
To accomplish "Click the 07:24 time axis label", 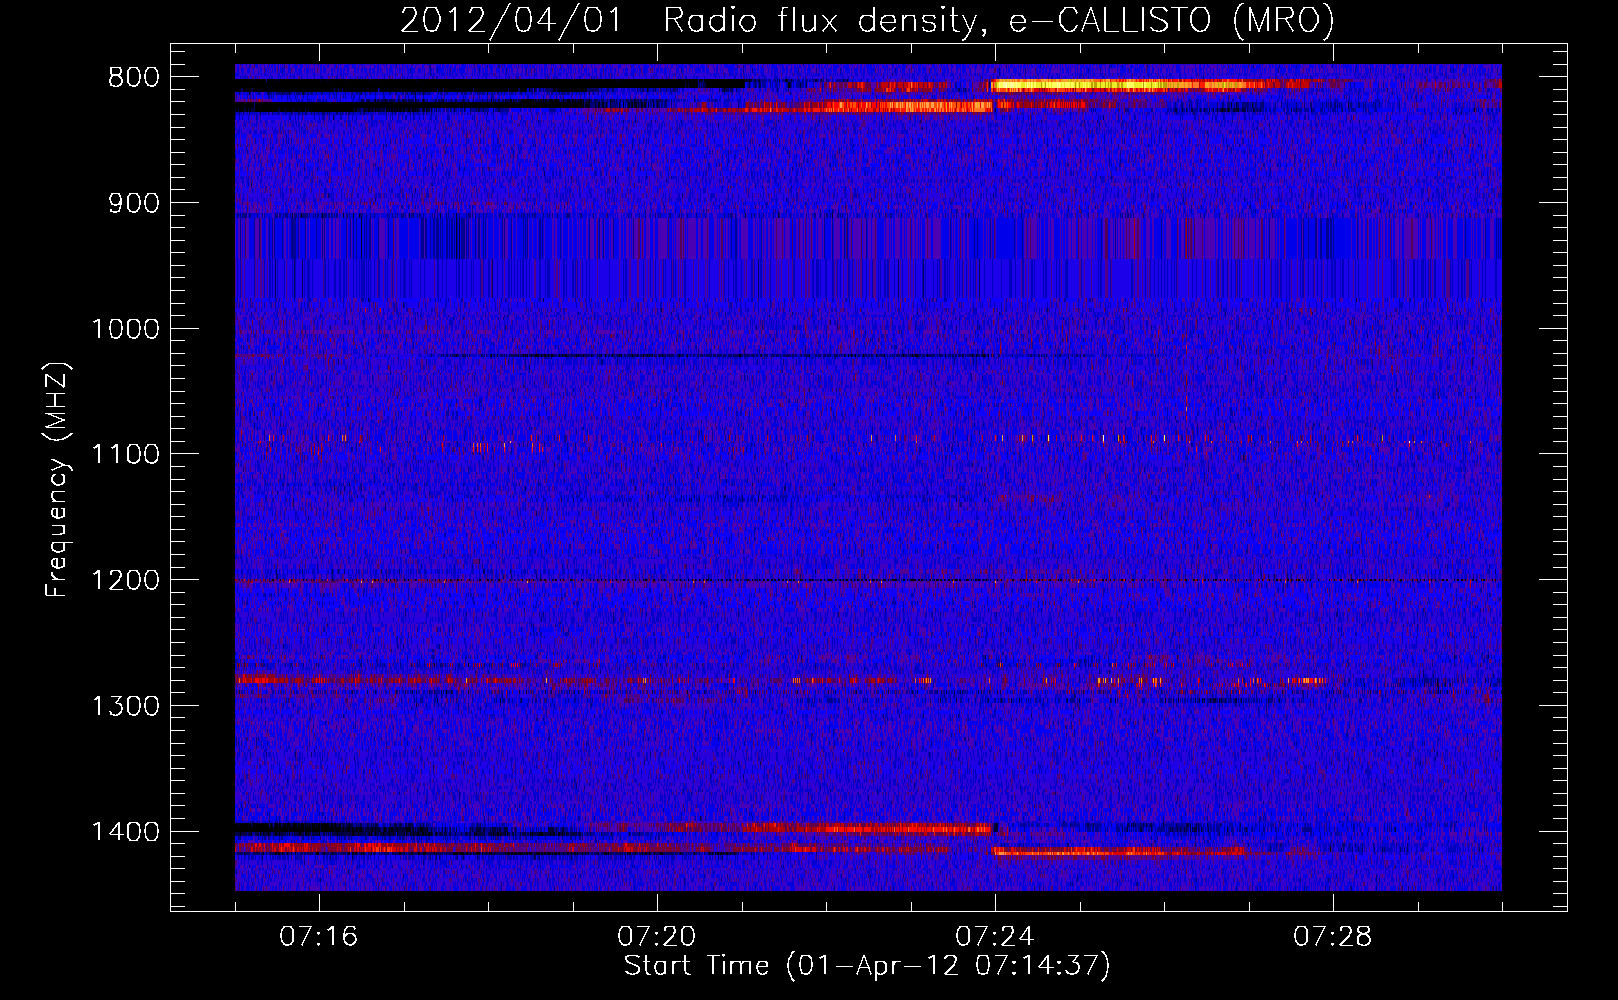I will (x=995, y=937).
